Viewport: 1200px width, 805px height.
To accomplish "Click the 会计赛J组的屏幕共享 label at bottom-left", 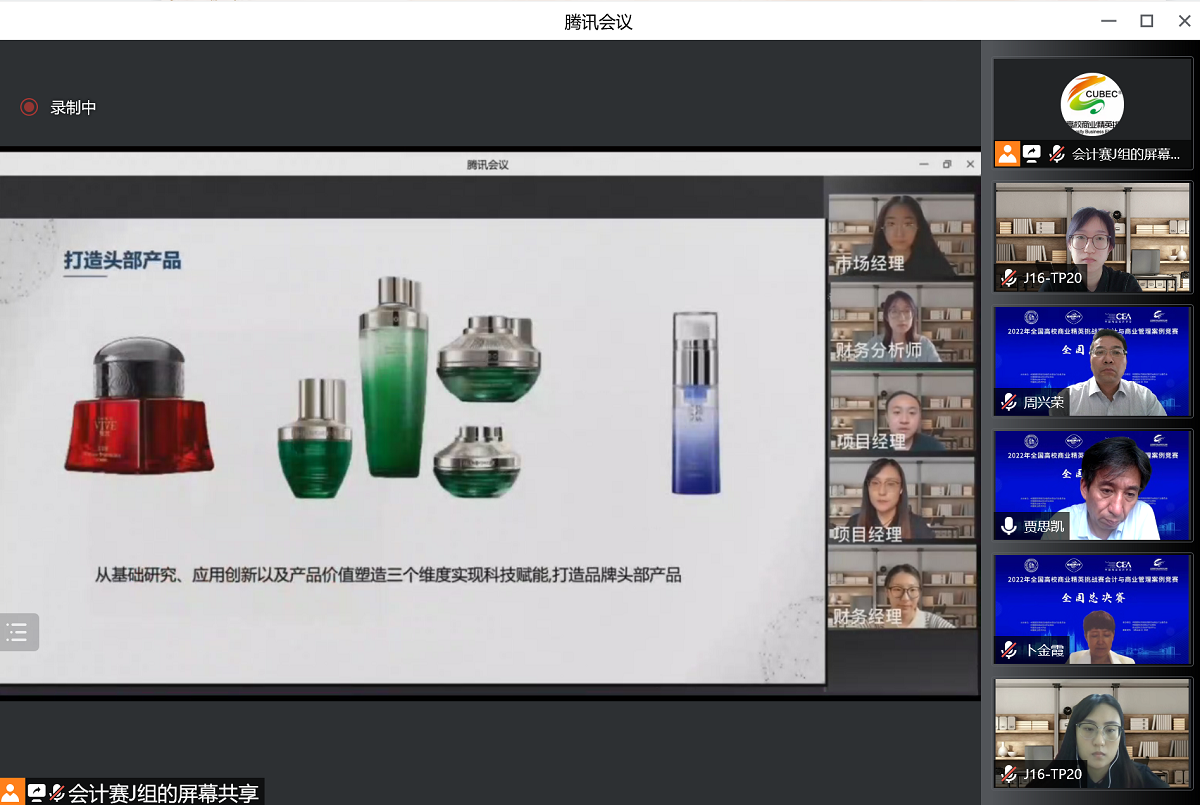I will tap(164, 793).
